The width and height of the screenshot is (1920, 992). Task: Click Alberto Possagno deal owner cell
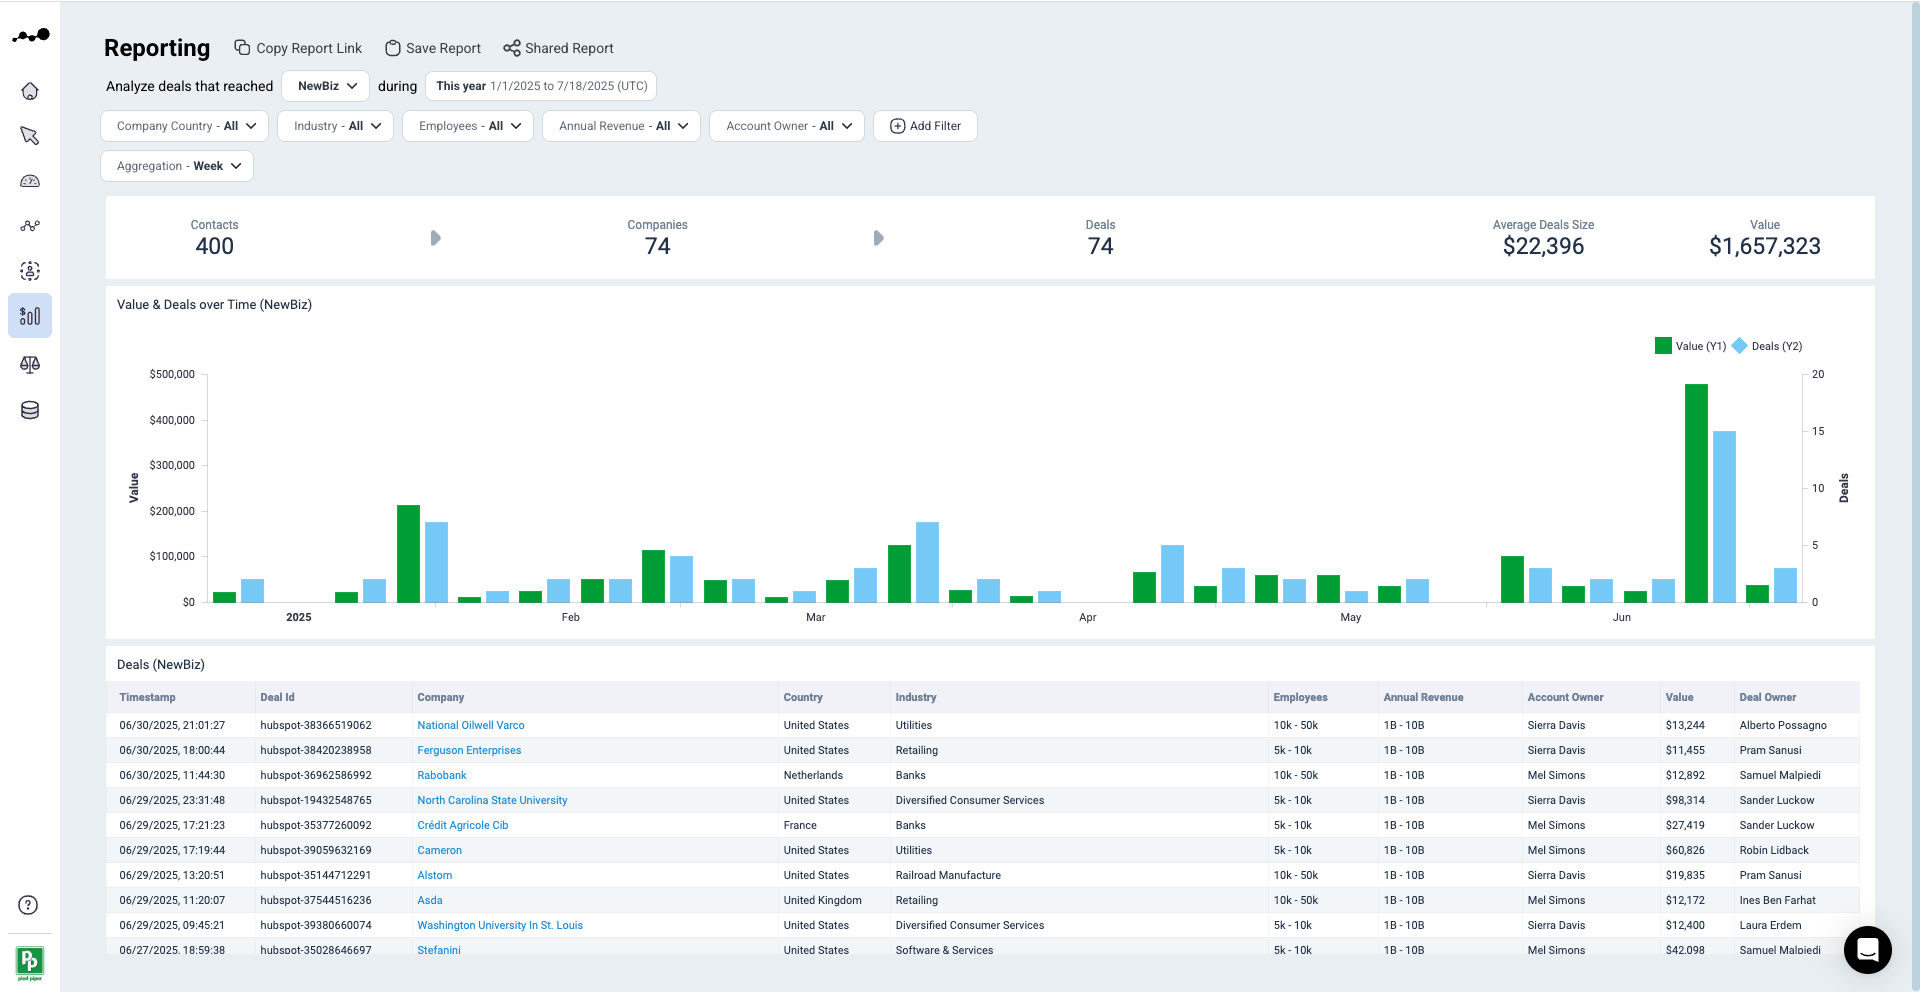[x=1783, y=725]
